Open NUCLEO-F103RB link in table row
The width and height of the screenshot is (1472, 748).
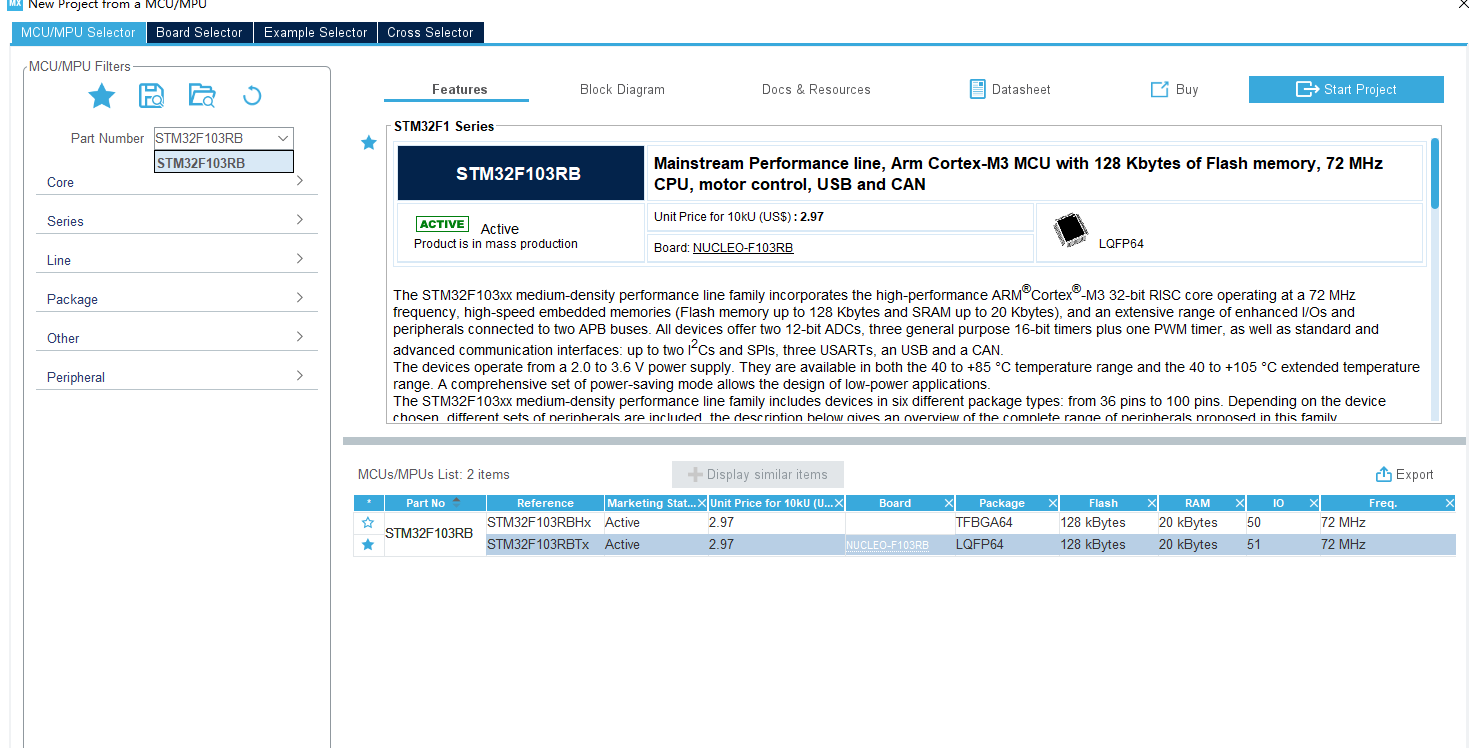pos(887,545)
